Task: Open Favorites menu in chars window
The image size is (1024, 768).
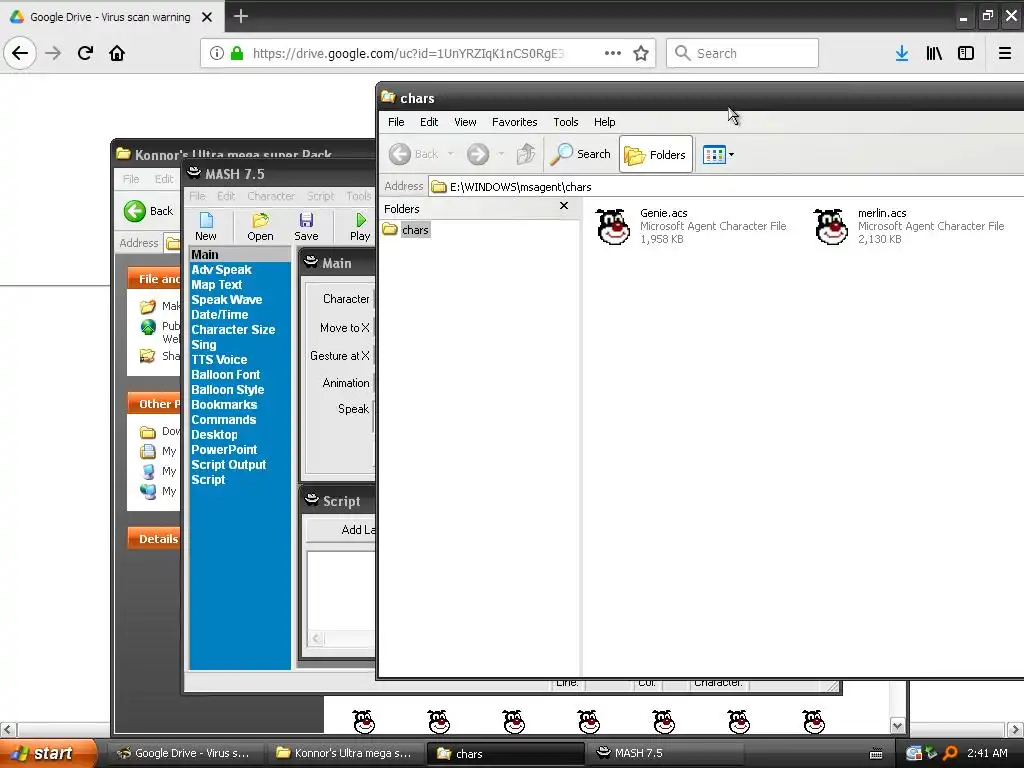Action: point(515,122)
